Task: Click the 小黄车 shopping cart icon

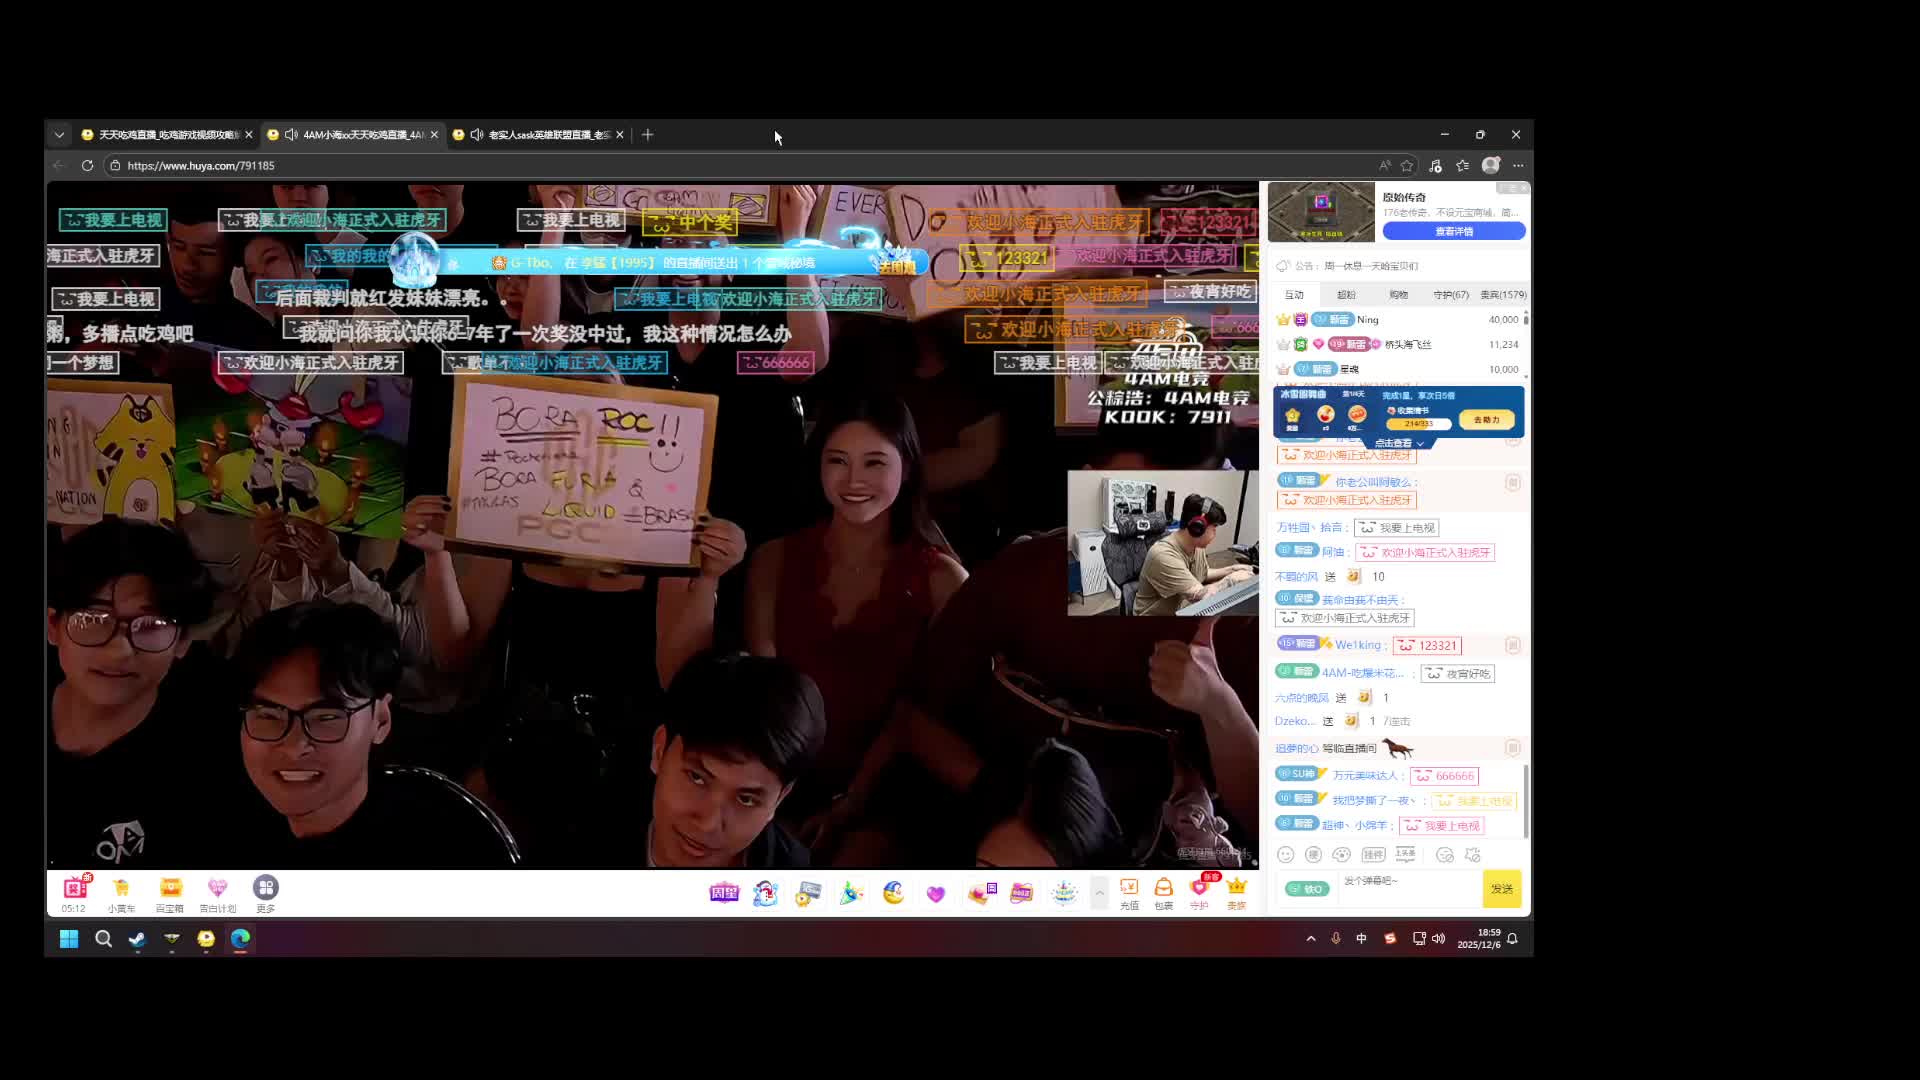Action: pyautogui.click(x=121, y=888)
